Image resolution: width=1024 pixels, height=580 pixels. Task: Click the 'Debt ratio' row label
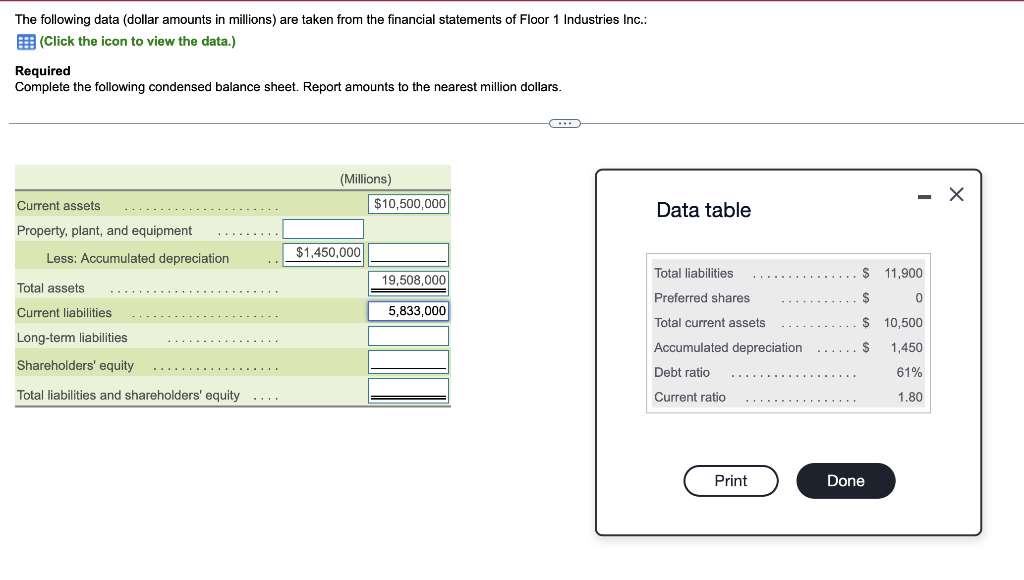pyautogui.click(x=682, y=372)
